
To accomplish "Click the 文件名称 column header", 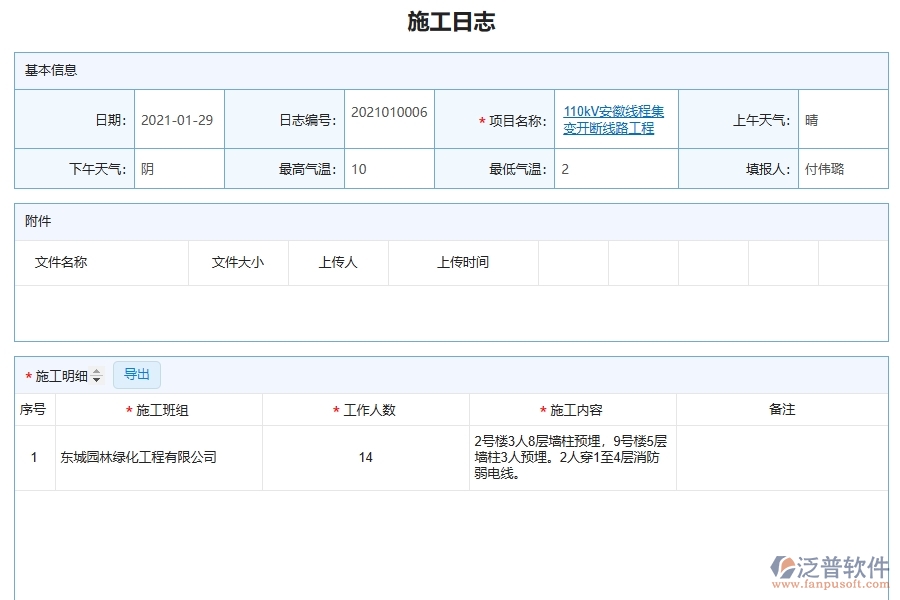I will coord(63,262).
